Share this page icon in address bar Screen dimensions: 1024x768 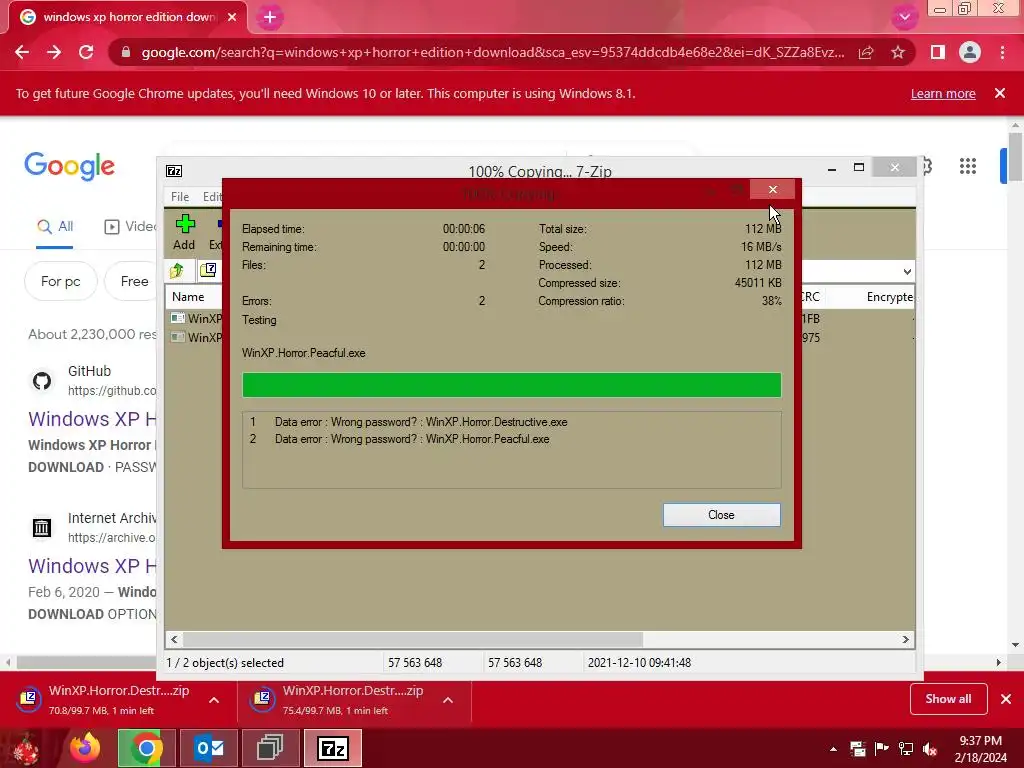[x=866, y=52]
